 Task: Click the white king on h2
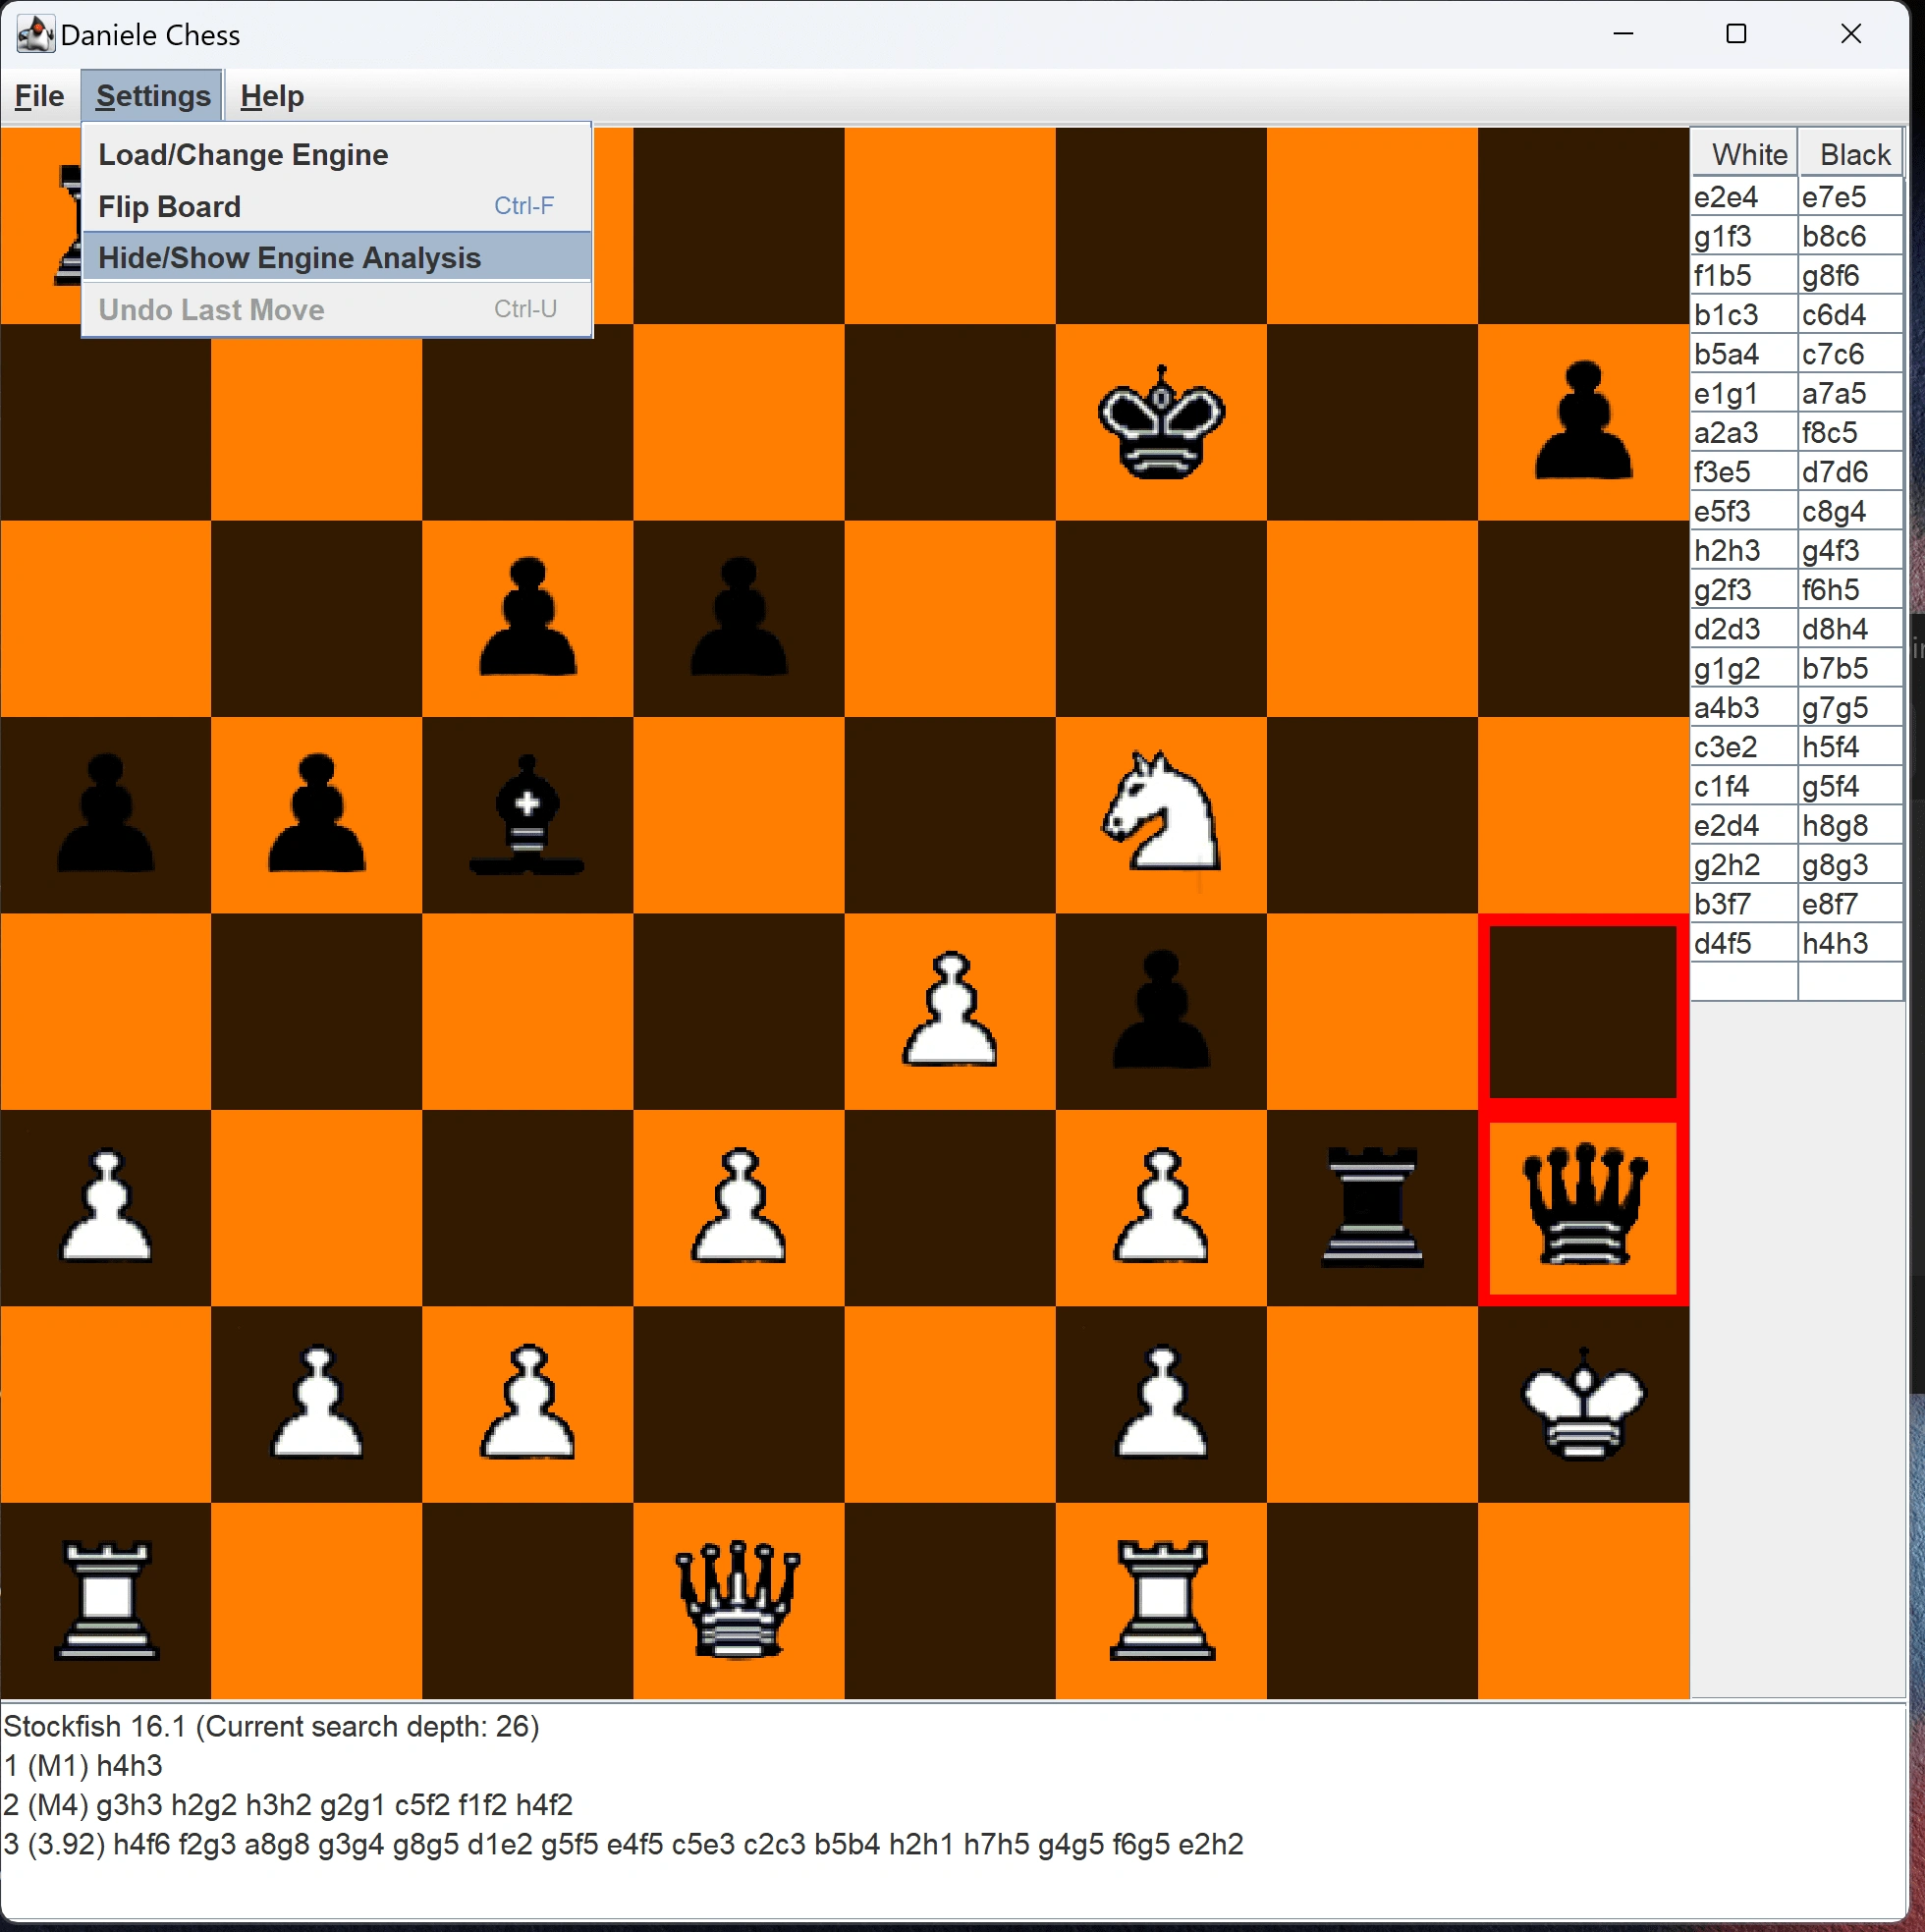tap(1583, 1404)
